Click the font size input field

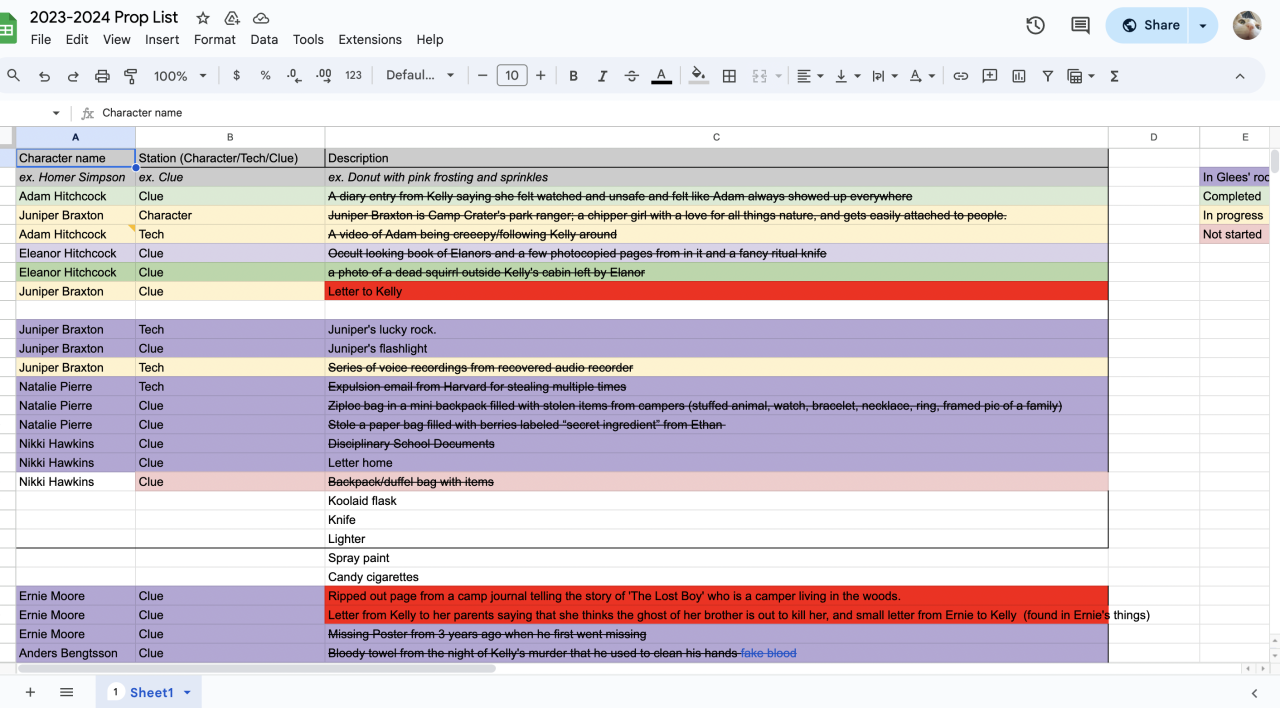click(x=512, y=76)
